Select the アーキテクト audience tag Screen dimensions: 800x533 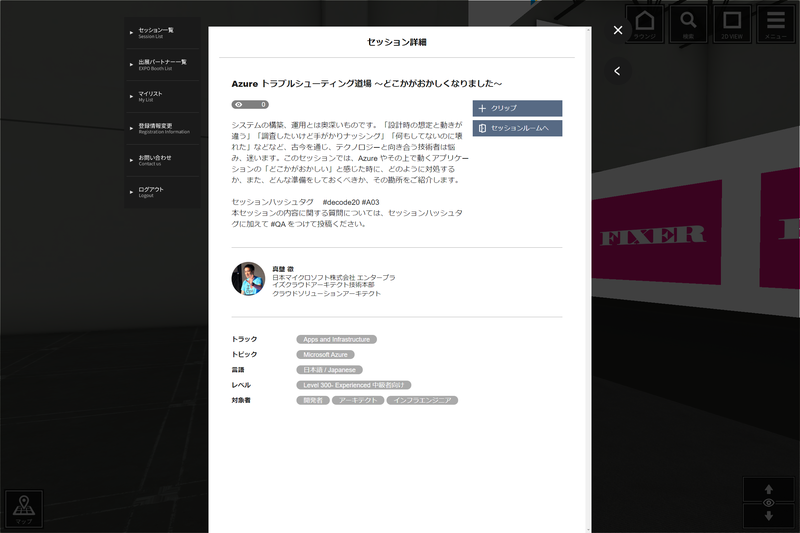pyautogui.click(x=358, y=400)
